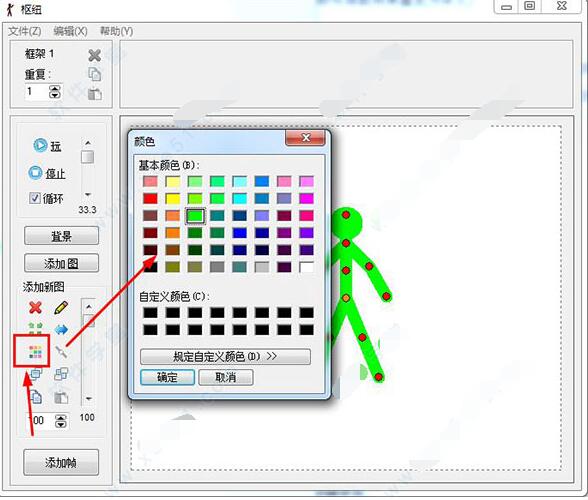The height and width of the screenshot is (500, 588).
Task: Select the bright yellow swatch next to red
Action: [172, 198]
